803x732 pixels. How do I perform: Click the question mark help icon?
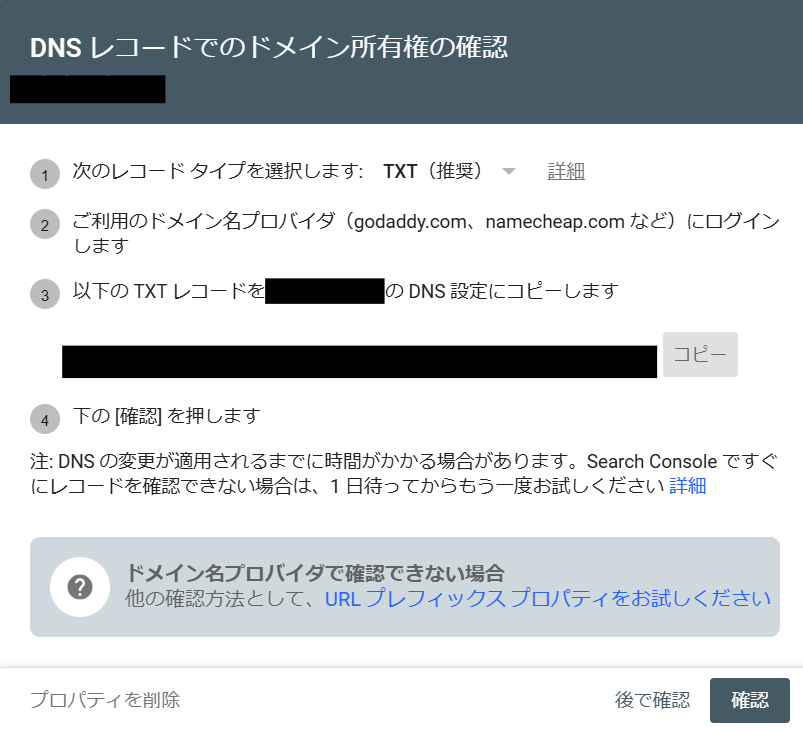[80, 587]
